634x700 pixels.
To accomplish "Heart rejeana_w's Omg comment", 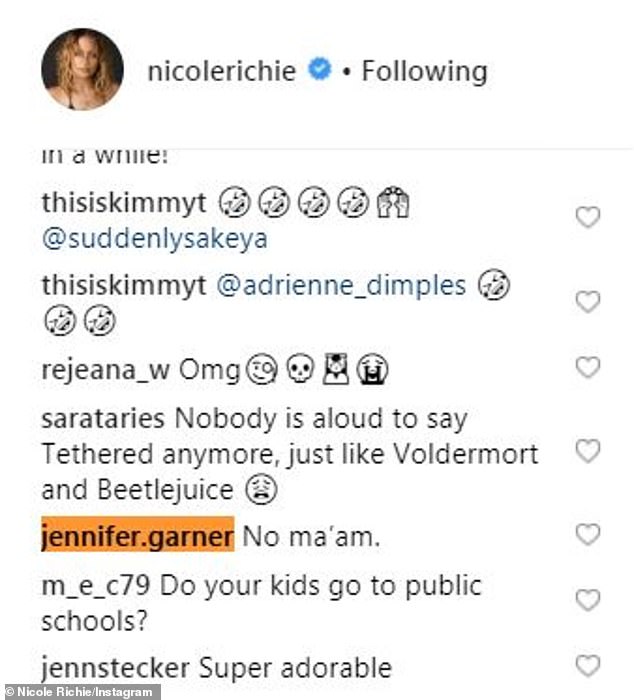I will [588, 368].
